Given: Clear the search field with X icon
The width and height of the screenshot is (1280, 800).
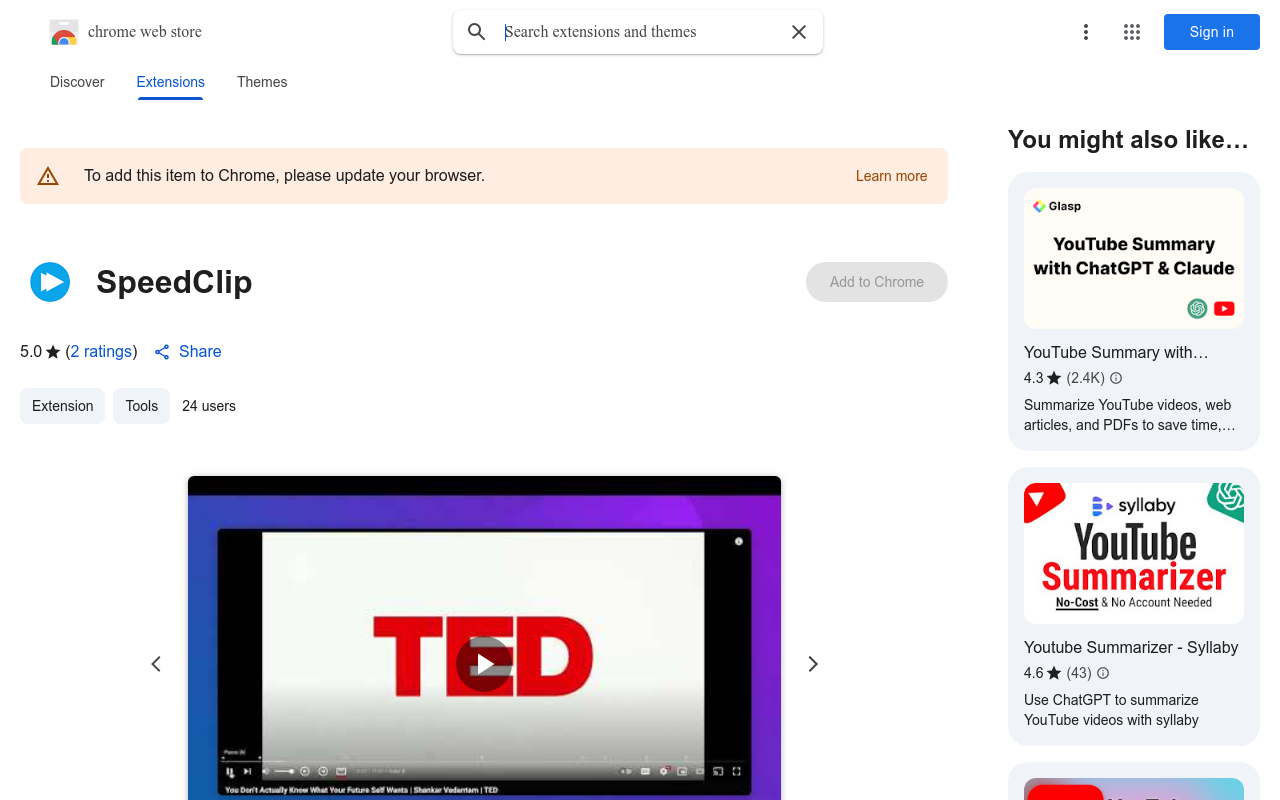Looking at the screenshot, I should click(799, 32).
